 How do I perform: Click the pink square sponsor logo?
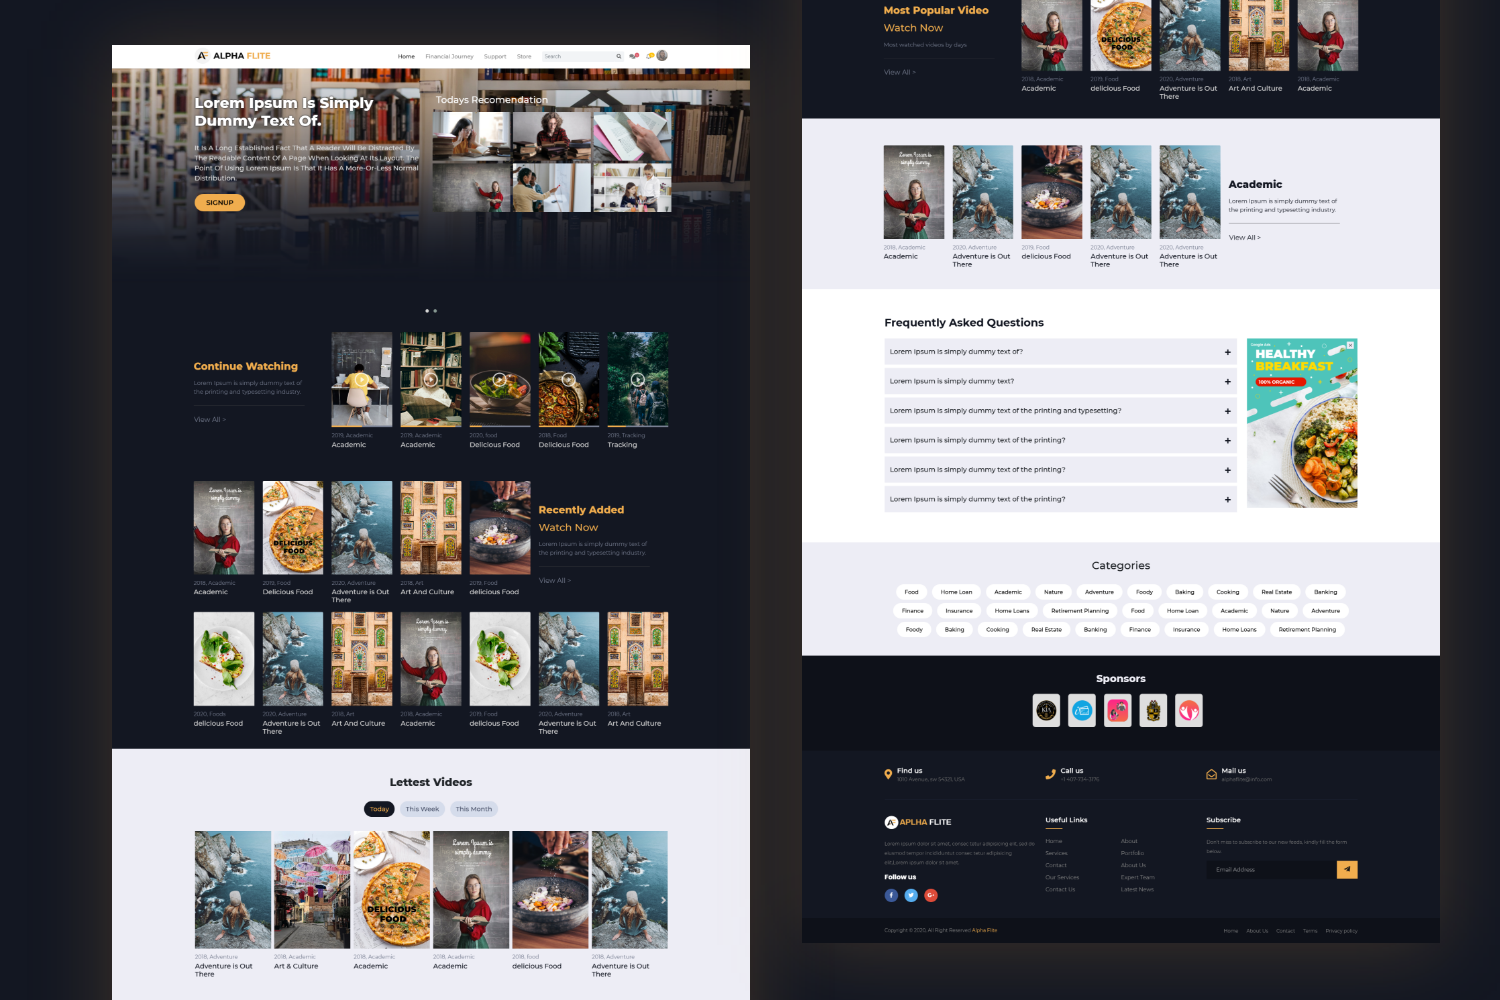1118,711
